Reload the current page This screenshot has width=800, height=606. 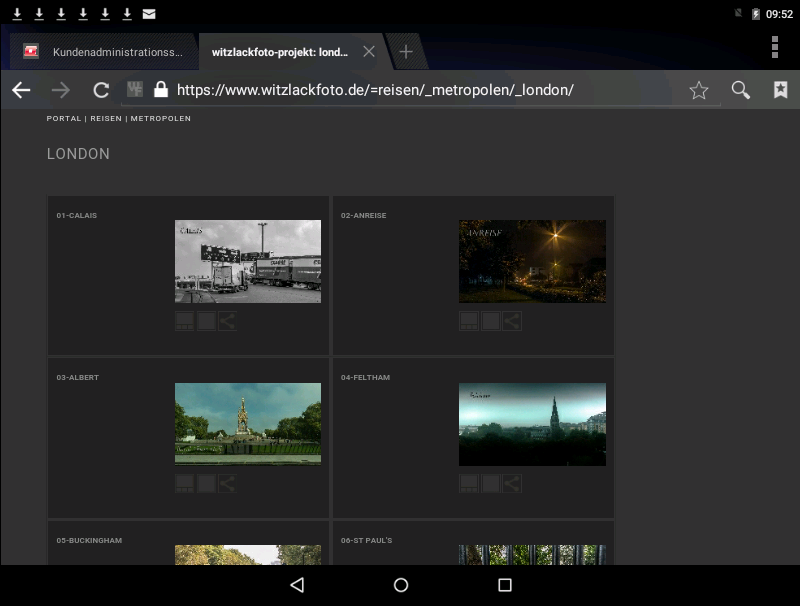(100, 90)
